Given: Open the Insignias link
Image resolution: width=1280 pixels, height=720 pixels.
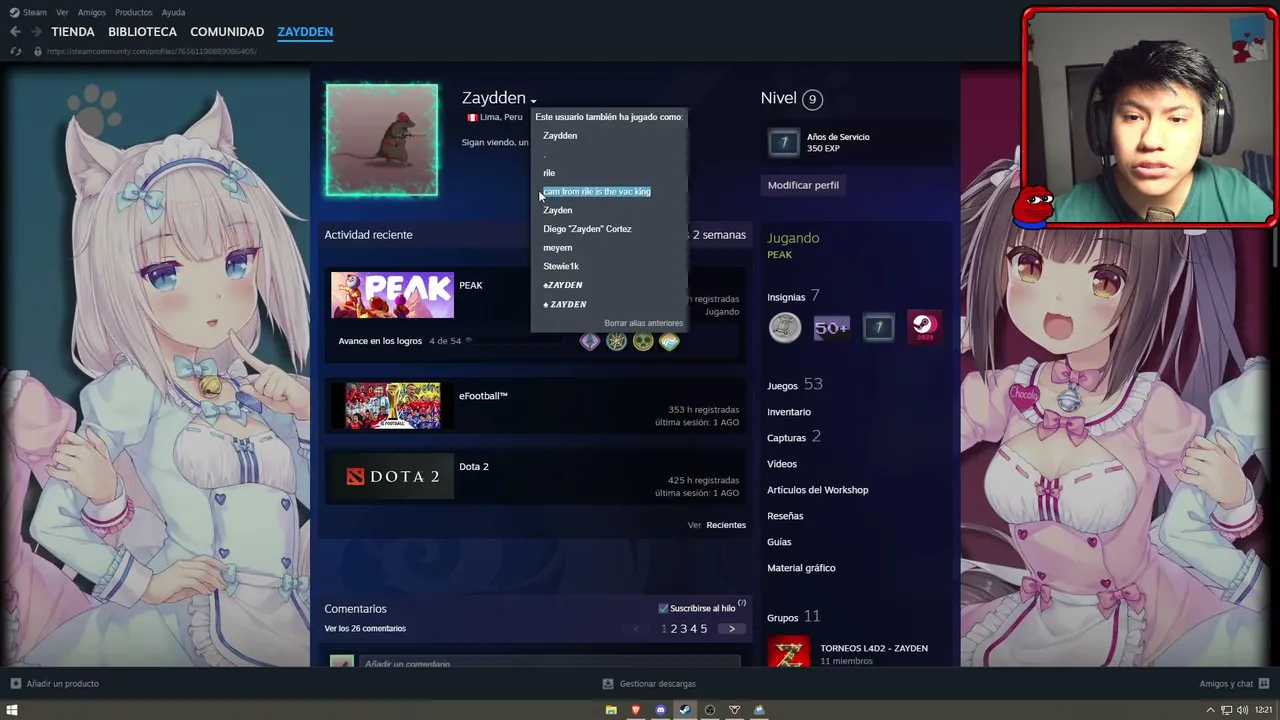Looking at the screenshot, I should (793, 296).
